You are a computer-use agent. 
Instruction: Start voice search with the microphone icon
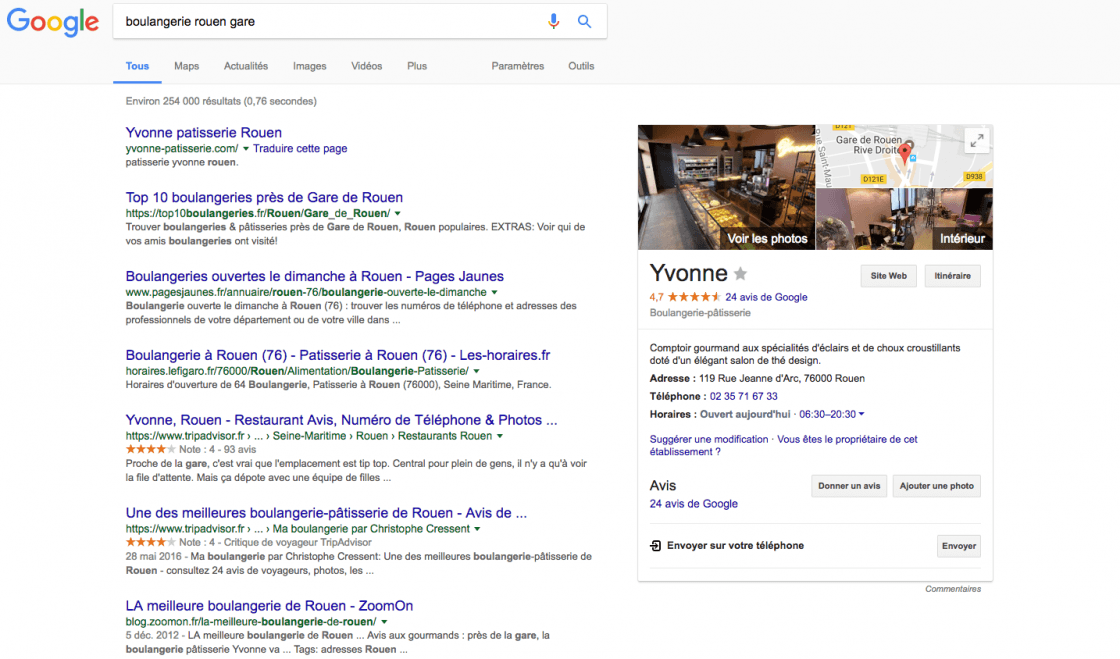pyautogui.click(x=554, y=21)
